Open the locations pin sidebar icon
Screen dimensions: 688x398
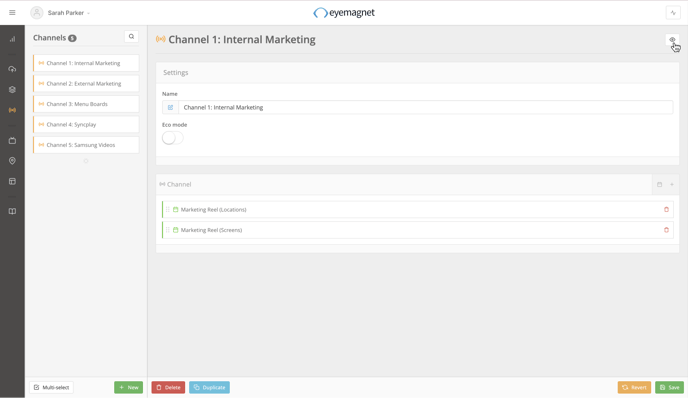click(x=12, y=161)
